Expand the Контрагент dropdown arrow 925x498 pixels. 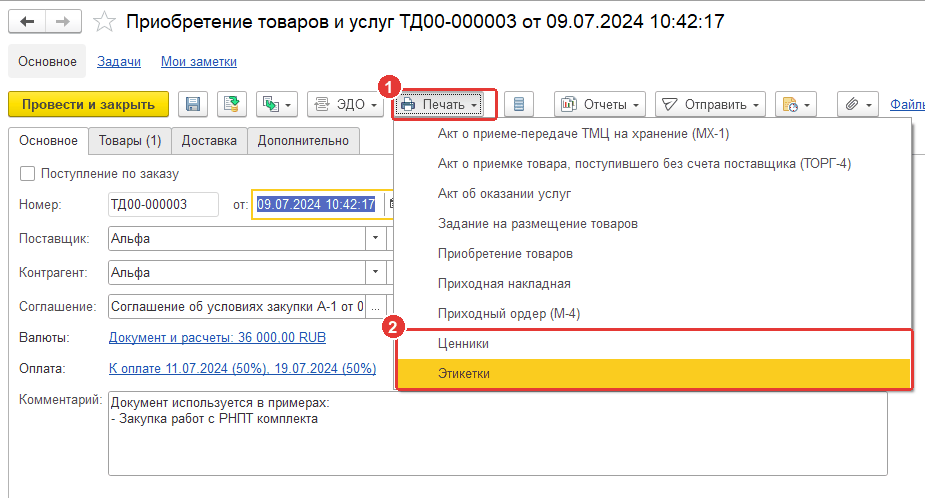click(375, 273)
